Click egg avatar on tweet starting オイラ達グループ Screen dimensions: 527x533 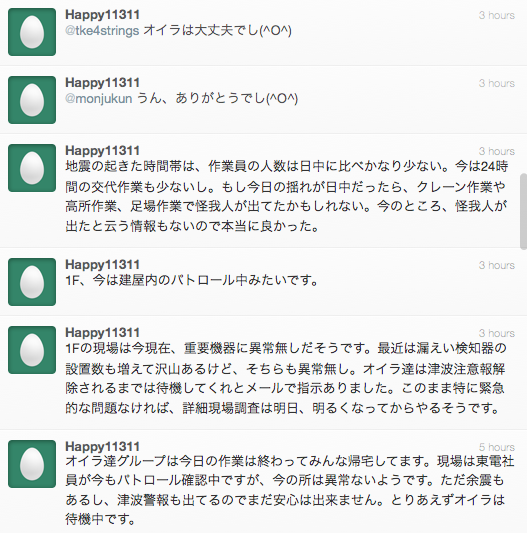pyautogui.click(x=32, y=464)
